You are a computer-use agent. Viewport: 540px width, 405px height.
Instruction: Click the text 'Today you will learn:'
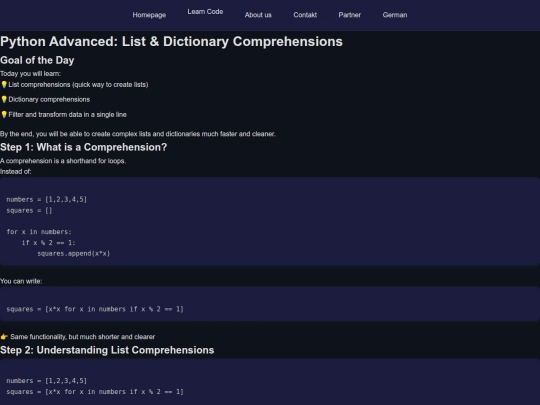pyautogui.click(x=30, y=74)
